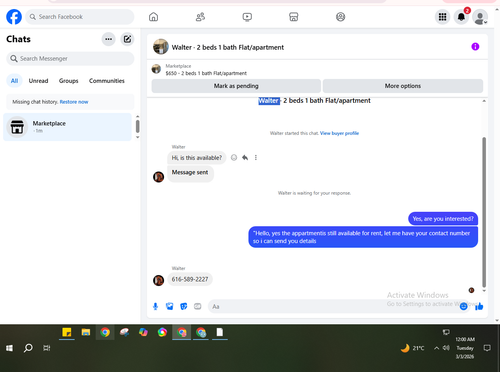The height and width of the screenshot is (372, 500).
Task: Open the Groups circle icon in top bar
Action: point(340,17)
